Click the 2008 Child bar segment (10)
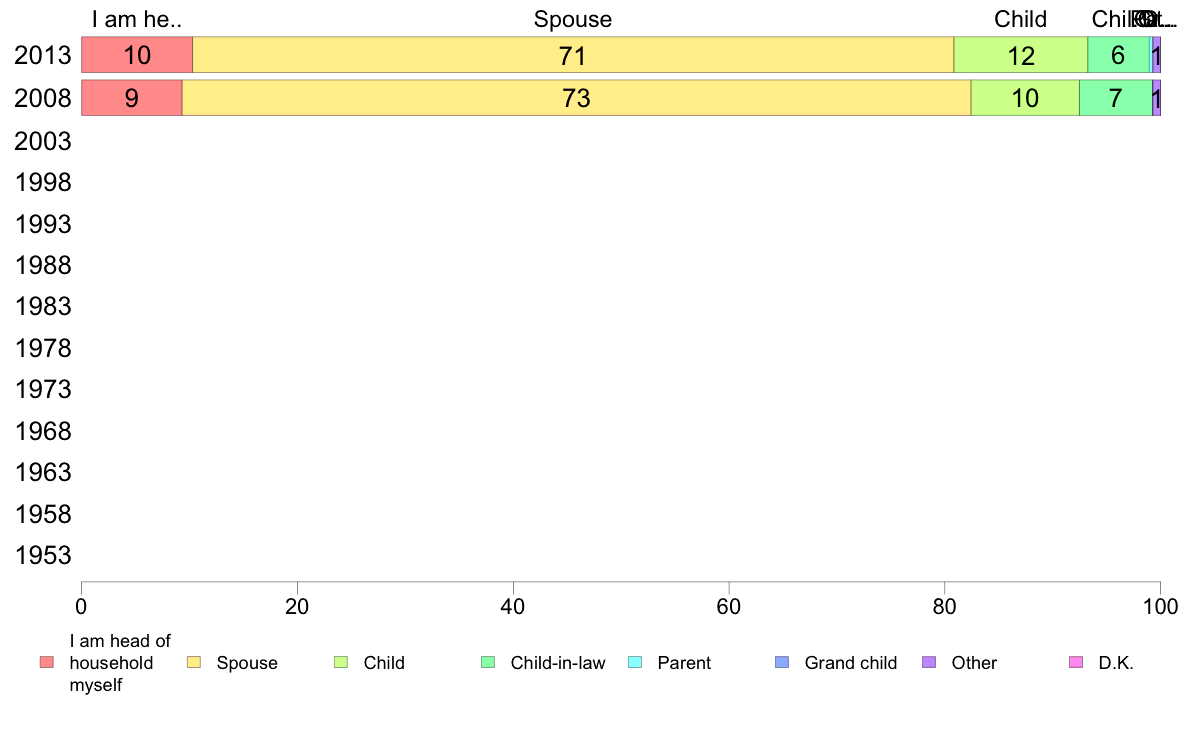Screen dimensions: 1188x736 point(1025,98)
